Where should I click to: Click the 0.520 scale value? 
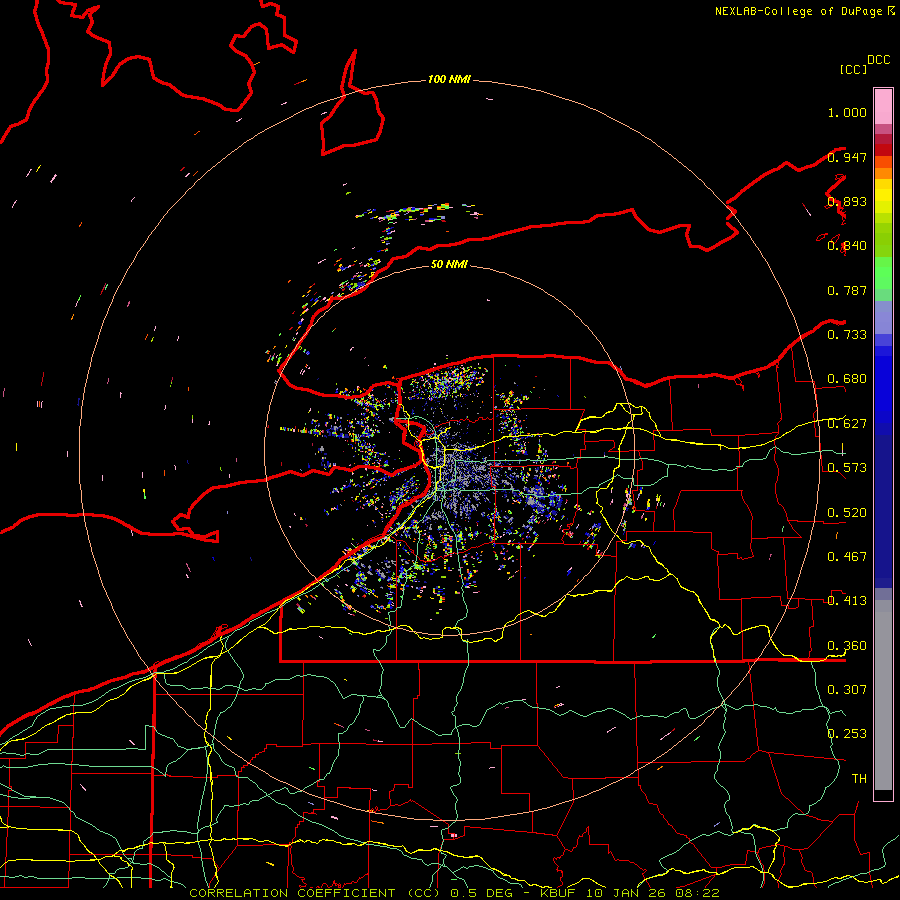[x=847, y=513]
